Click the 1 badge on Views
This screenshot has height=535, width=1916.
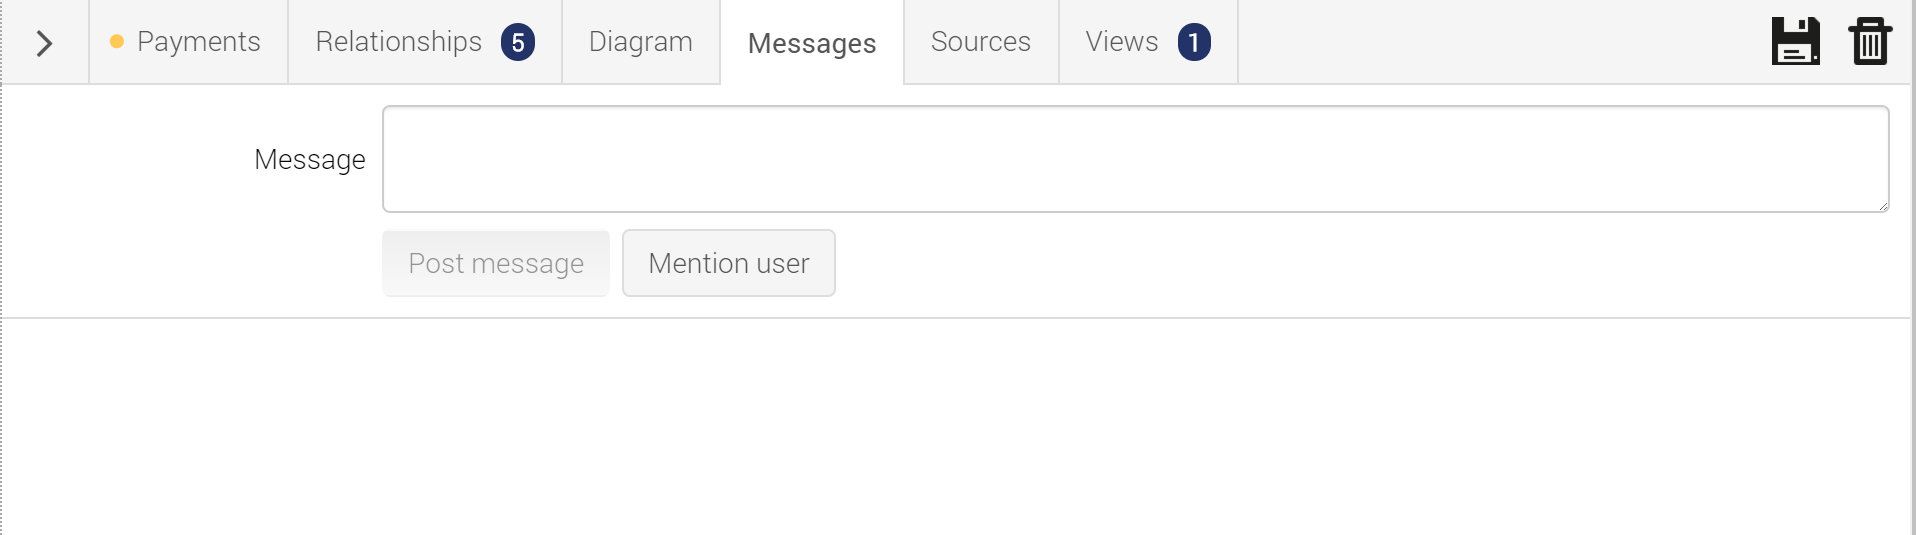(x=1194, y=42)
